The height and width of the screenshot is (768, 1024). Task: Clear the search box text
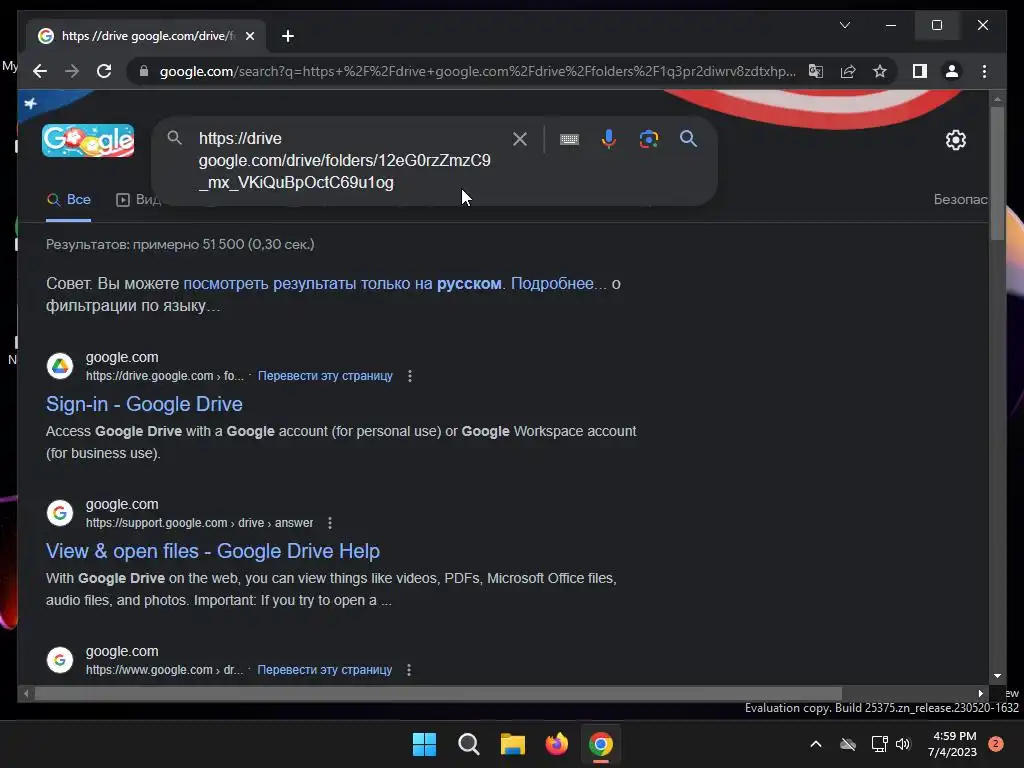(x=520, y=138)
